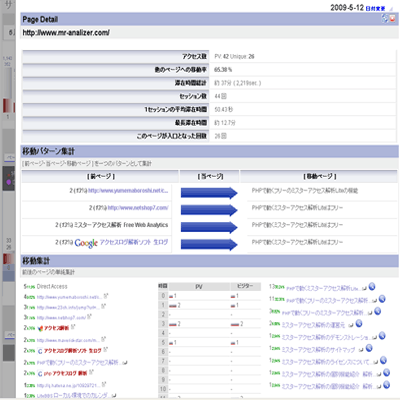
Task: Click globe icon beside ミスターアクセス解析のサイトマップ
Action: (369, 348)
